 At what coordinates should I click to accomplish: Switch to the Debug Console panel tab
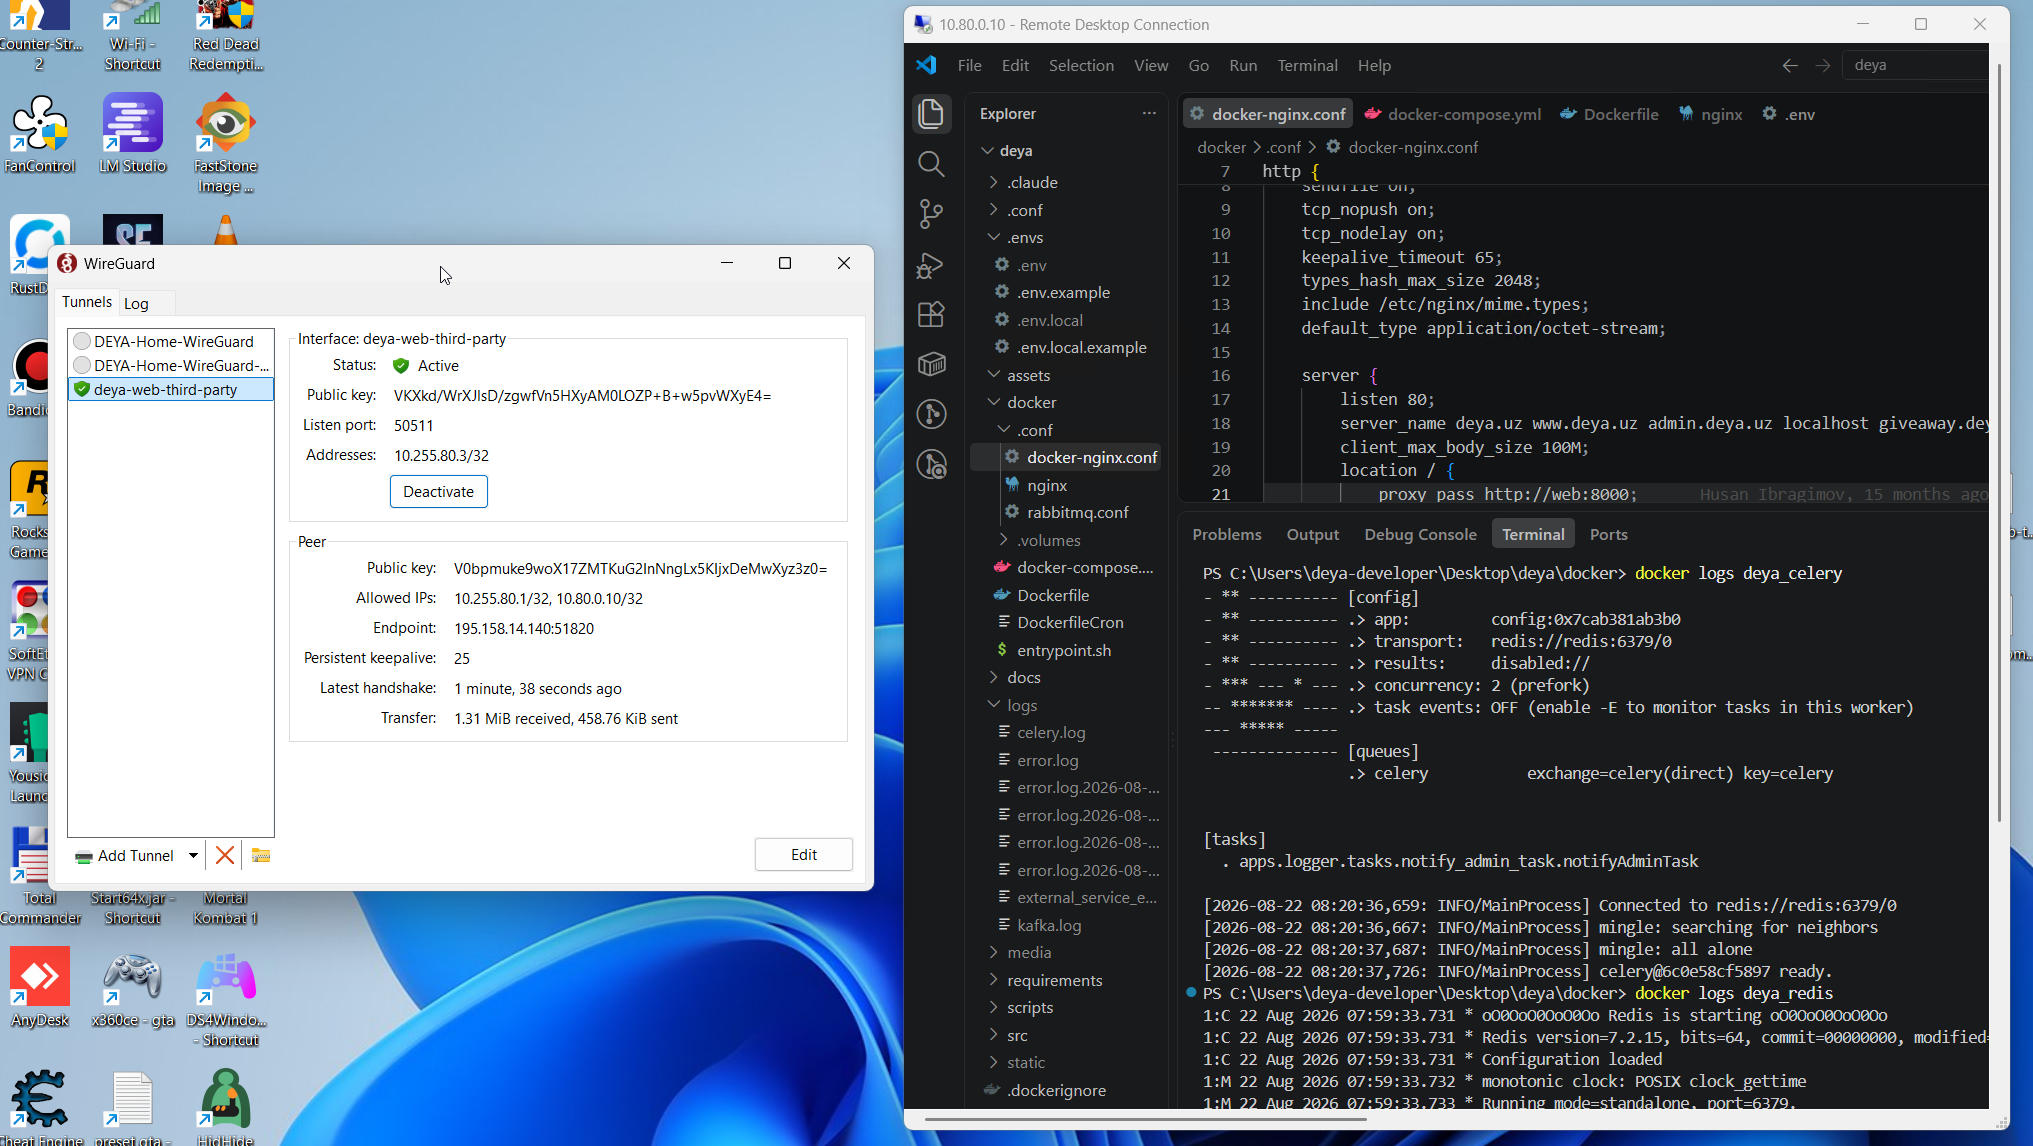coord(1420,535)
